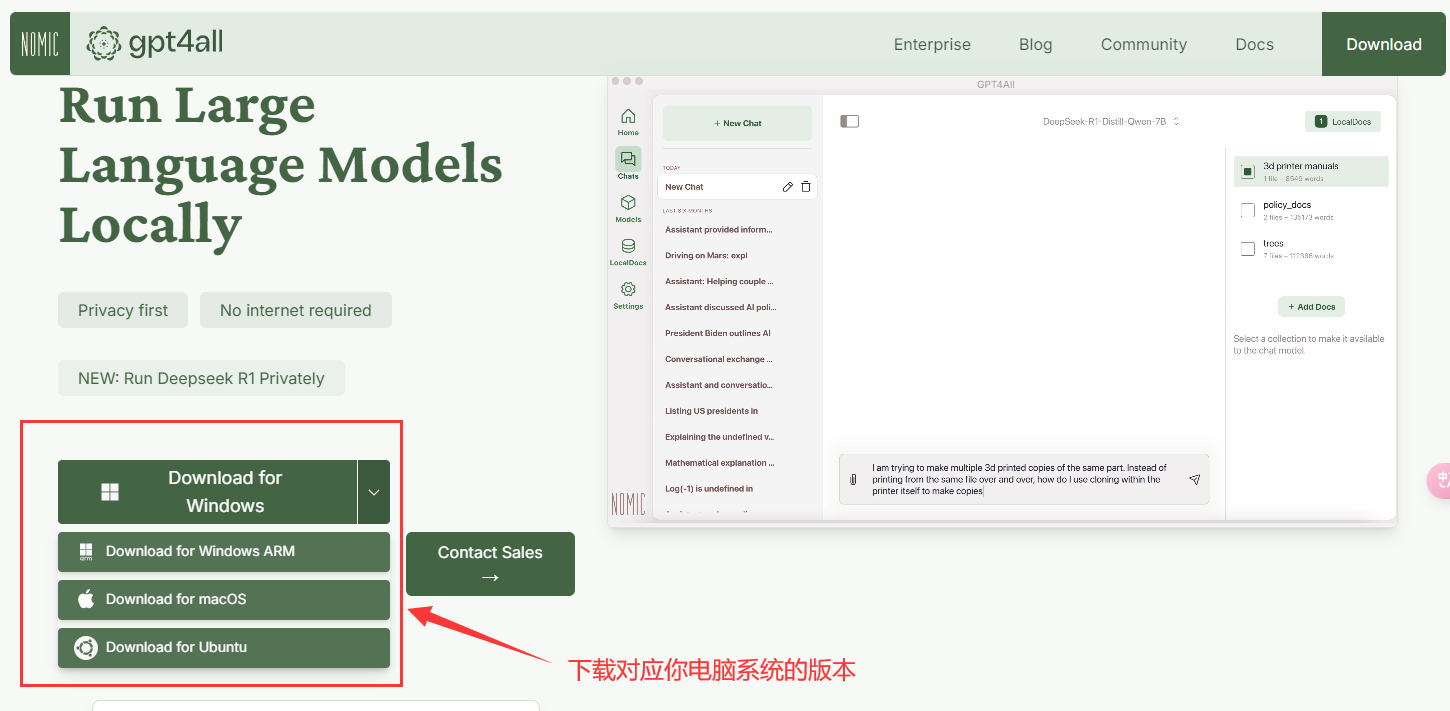The height and width of the screenshot is (711, 1450).
Task: Open the "Assistant provided inform..." chat
Action: 719,230
